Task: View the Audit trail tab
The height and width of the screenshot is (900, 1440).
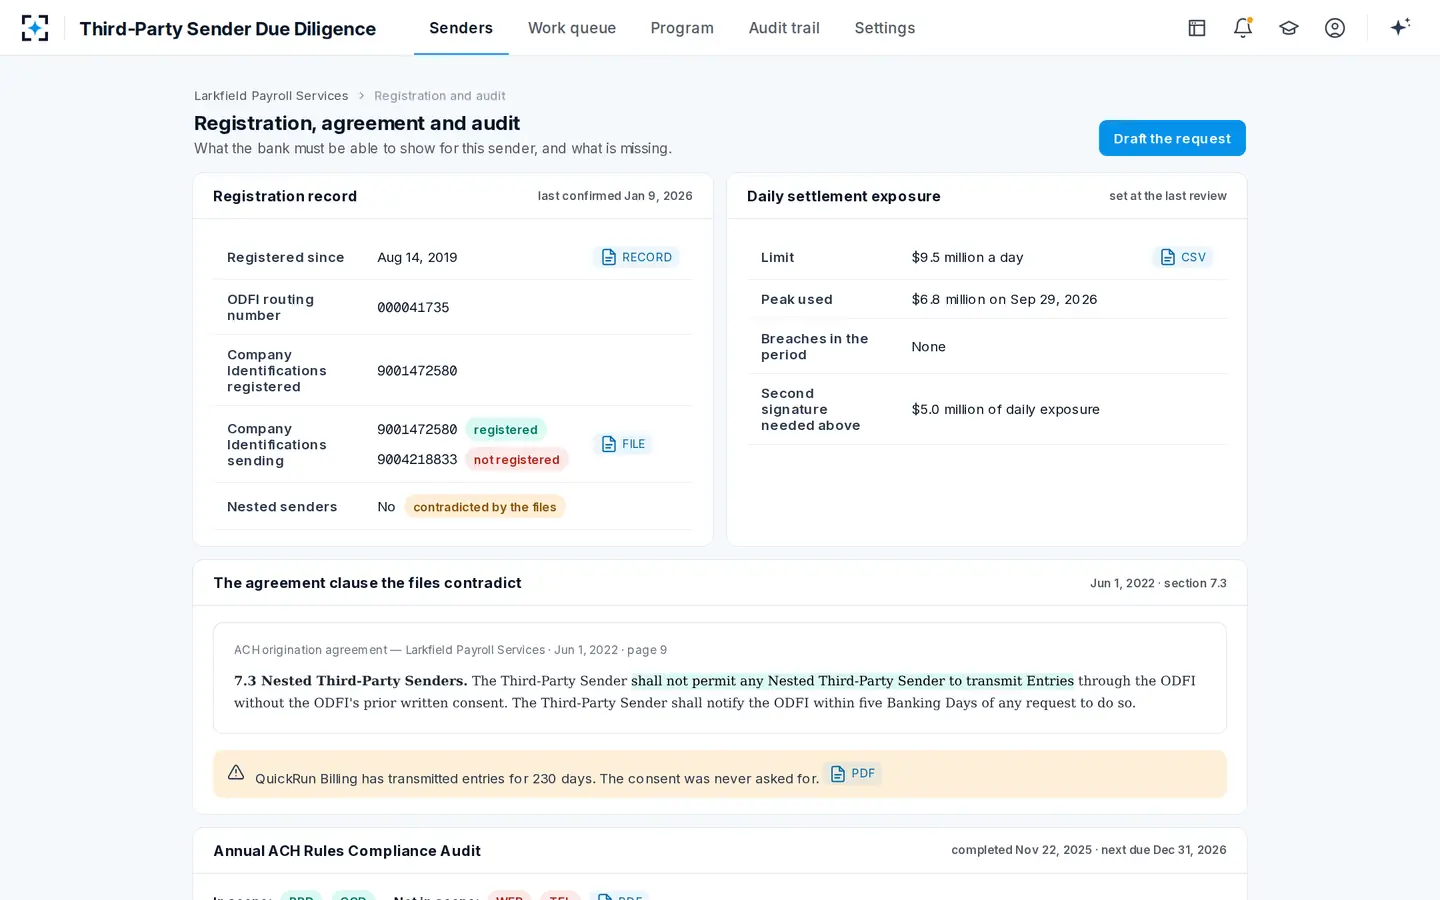Action: tap(784, 28)
